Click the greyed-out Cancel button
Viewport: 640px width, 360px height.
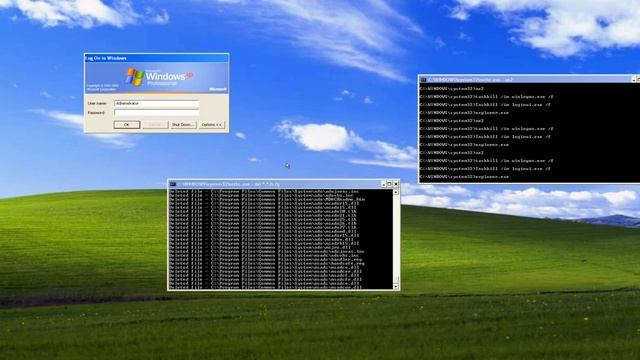tap(155, 124)
